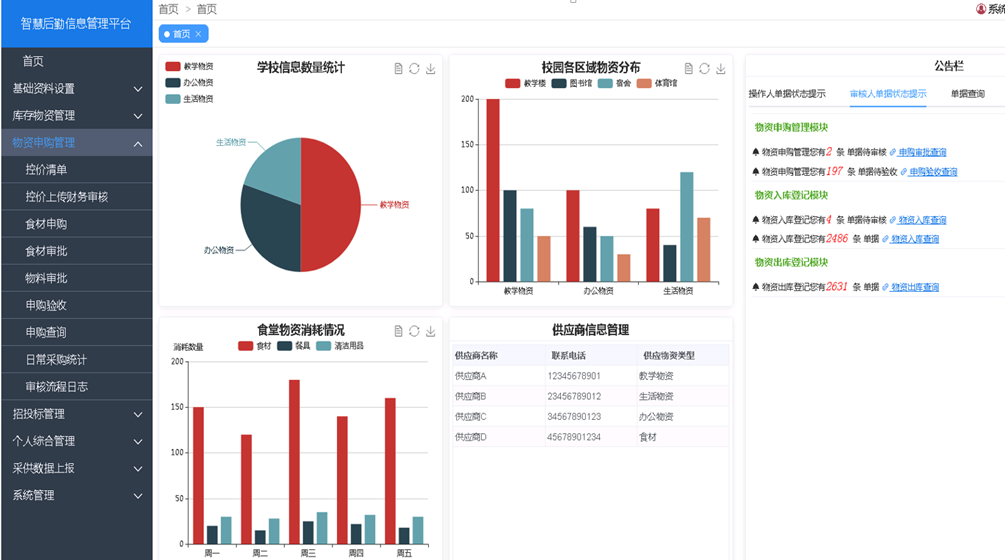1005x560 pixels.
Task: Download the 学校信息数量统计 chart as image
Action: pyautogui.click(x=431, y=69)
